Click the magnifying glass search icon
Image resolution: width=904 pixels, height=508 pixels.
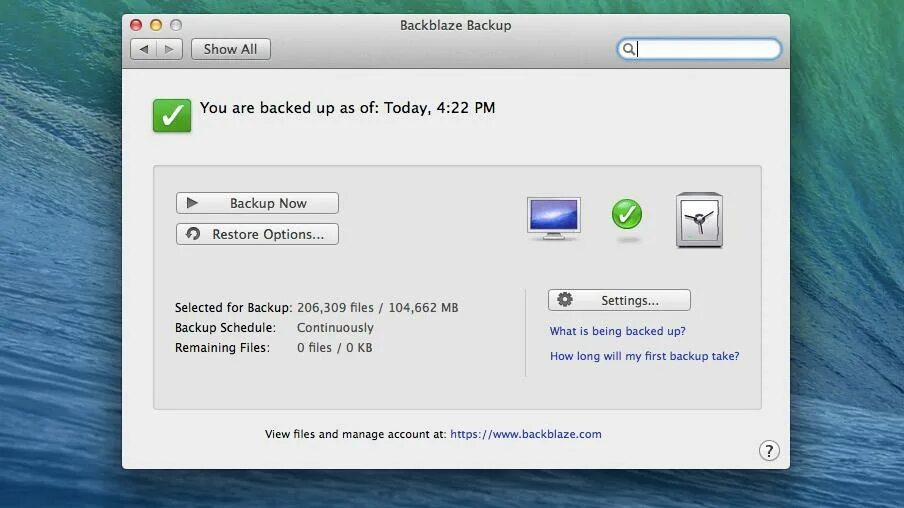pyautogui.click(x=628, y=49)
